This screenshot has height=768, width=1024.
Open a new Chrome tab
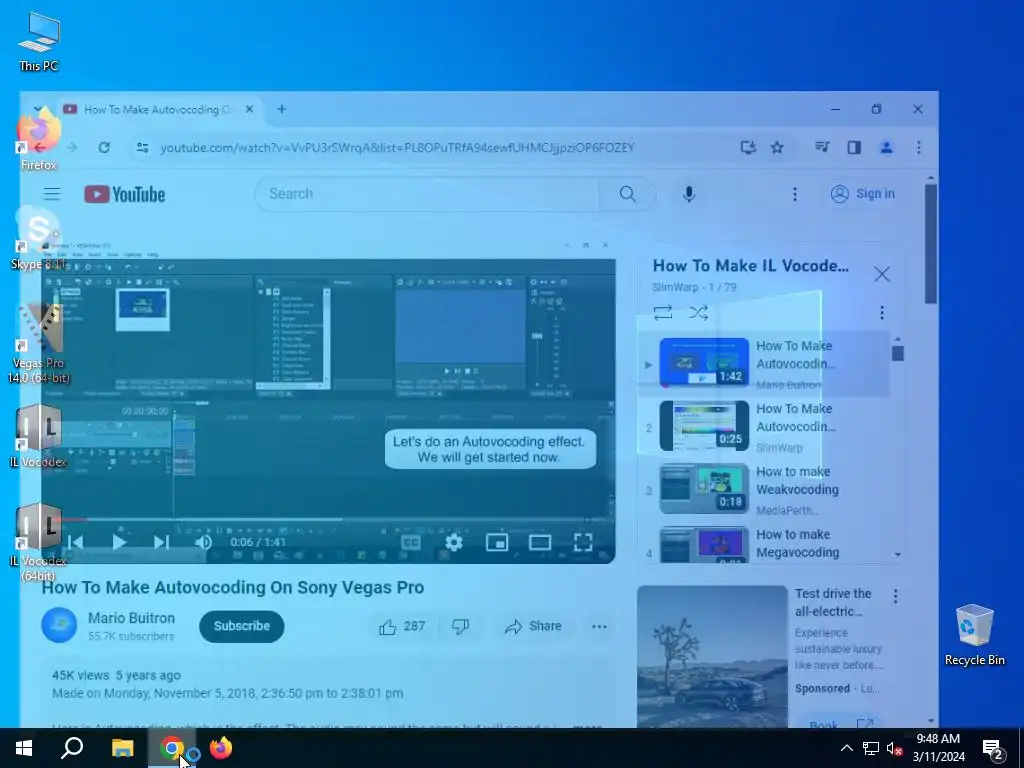[x=281, y=109]
